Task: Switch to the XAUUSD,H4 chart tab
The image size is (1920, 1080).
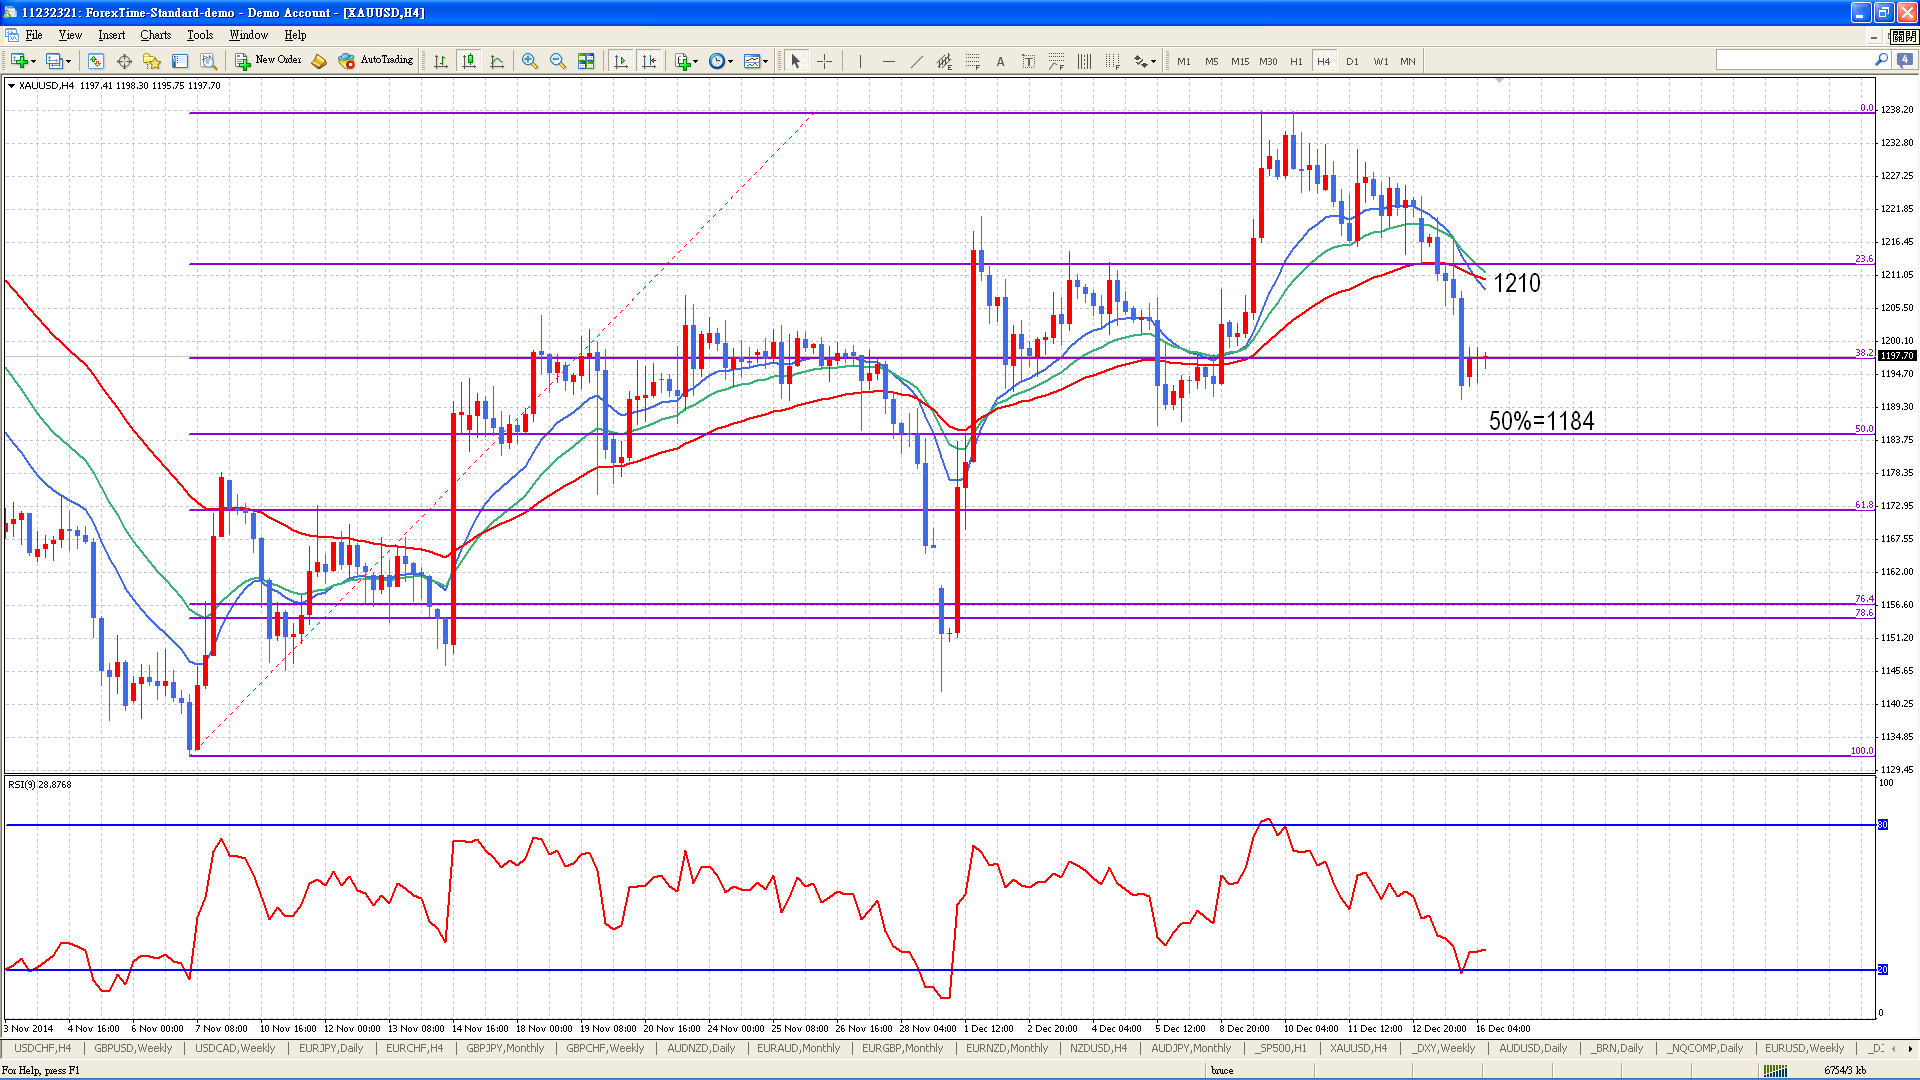Action: click(1358, 1048)
